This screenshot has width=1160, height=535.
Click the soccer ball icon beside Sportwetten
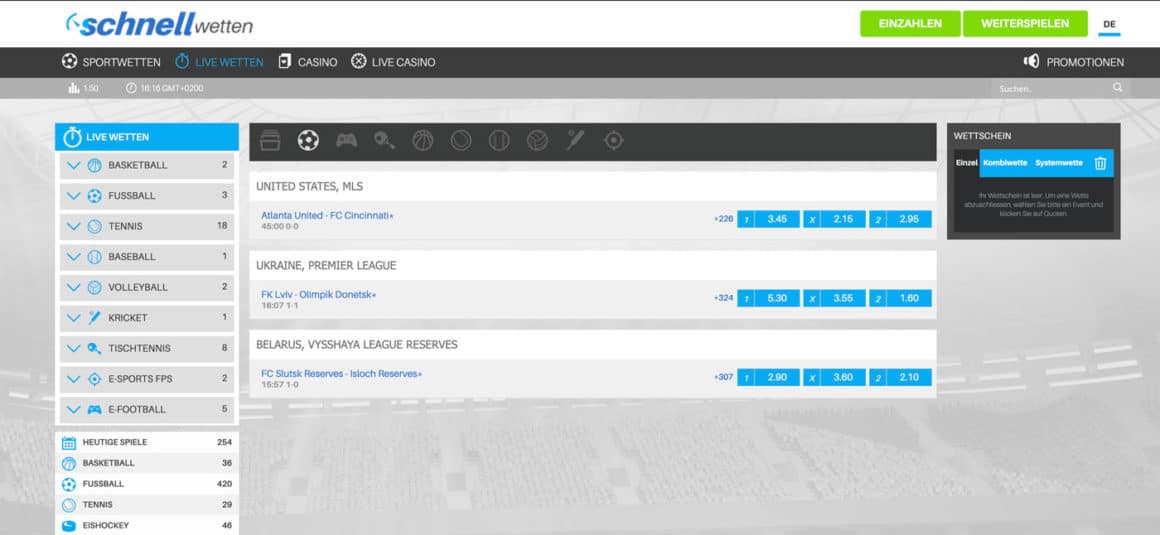click(x=70, y=61)
